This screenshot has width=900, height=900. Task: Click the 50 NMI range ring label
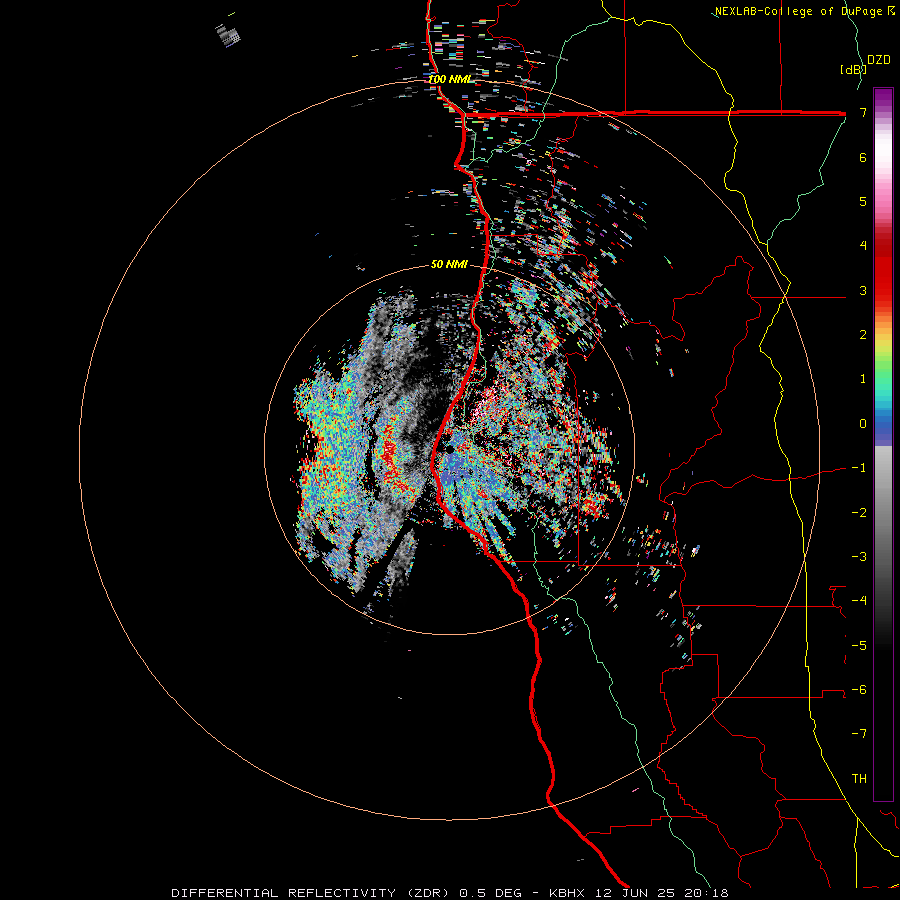point(449,264)
